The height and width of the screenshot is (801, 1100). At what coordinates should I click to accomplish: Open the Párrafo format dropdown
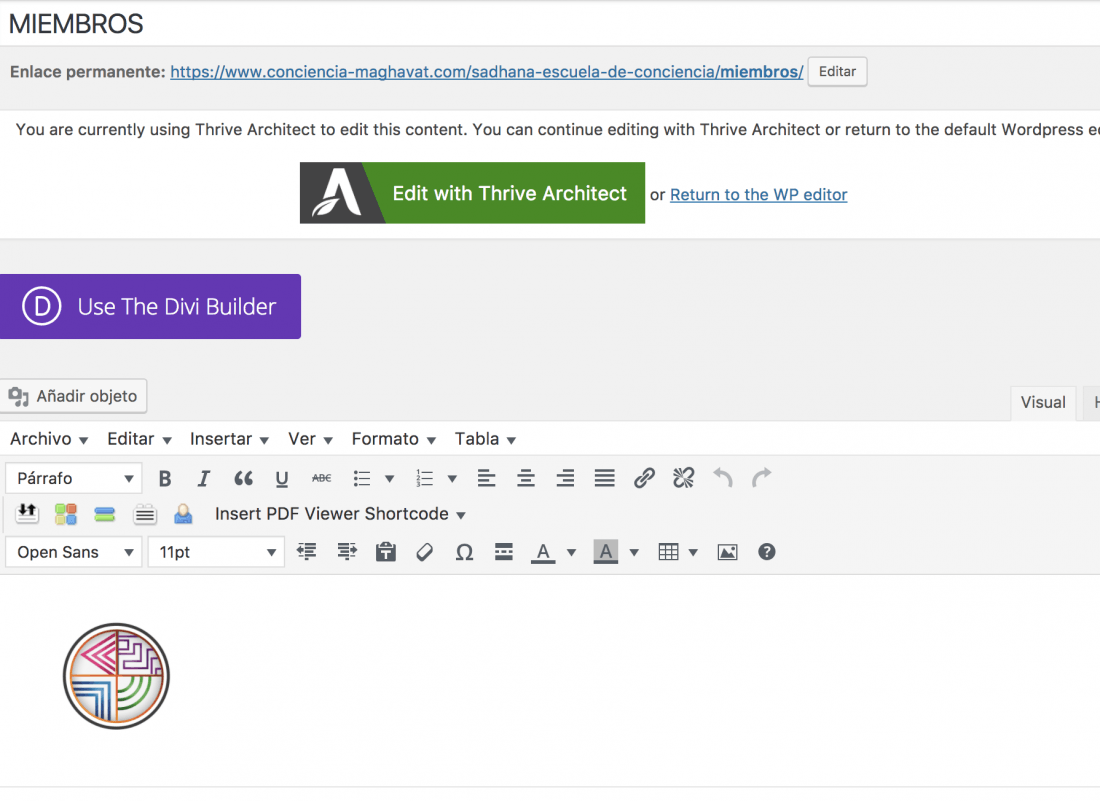coord(74,478)
